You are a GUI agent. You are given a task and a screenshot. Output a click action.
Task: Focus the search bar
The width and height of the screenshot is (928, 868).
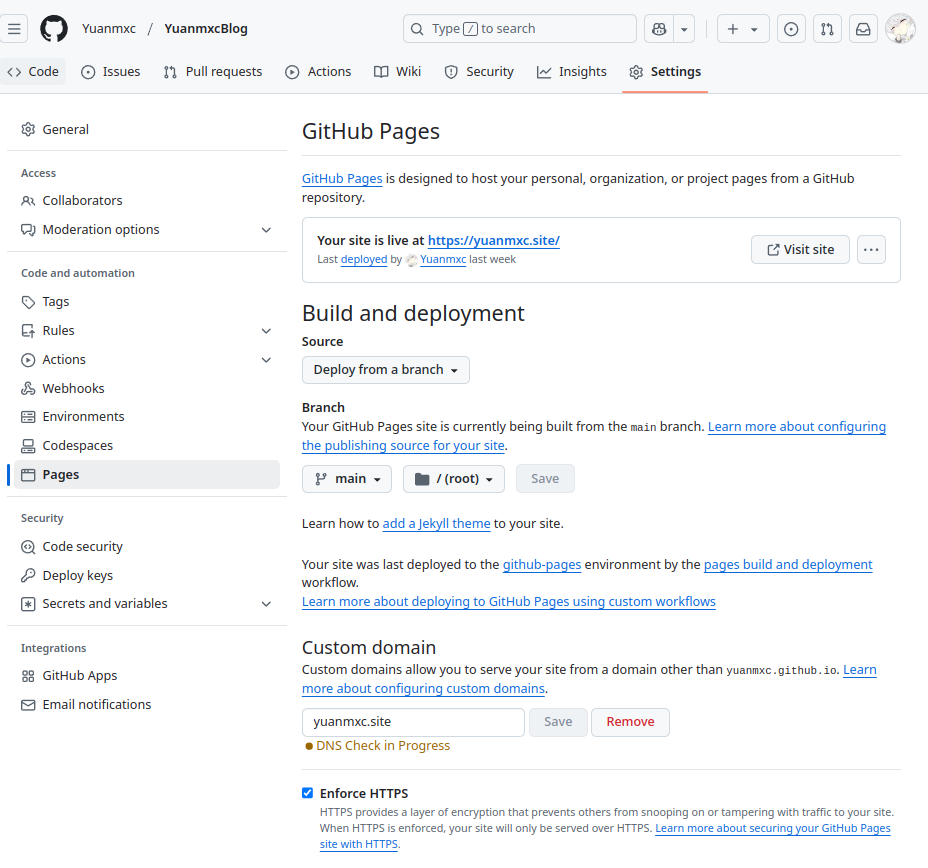pyautogui.click(x=520, y=29)
